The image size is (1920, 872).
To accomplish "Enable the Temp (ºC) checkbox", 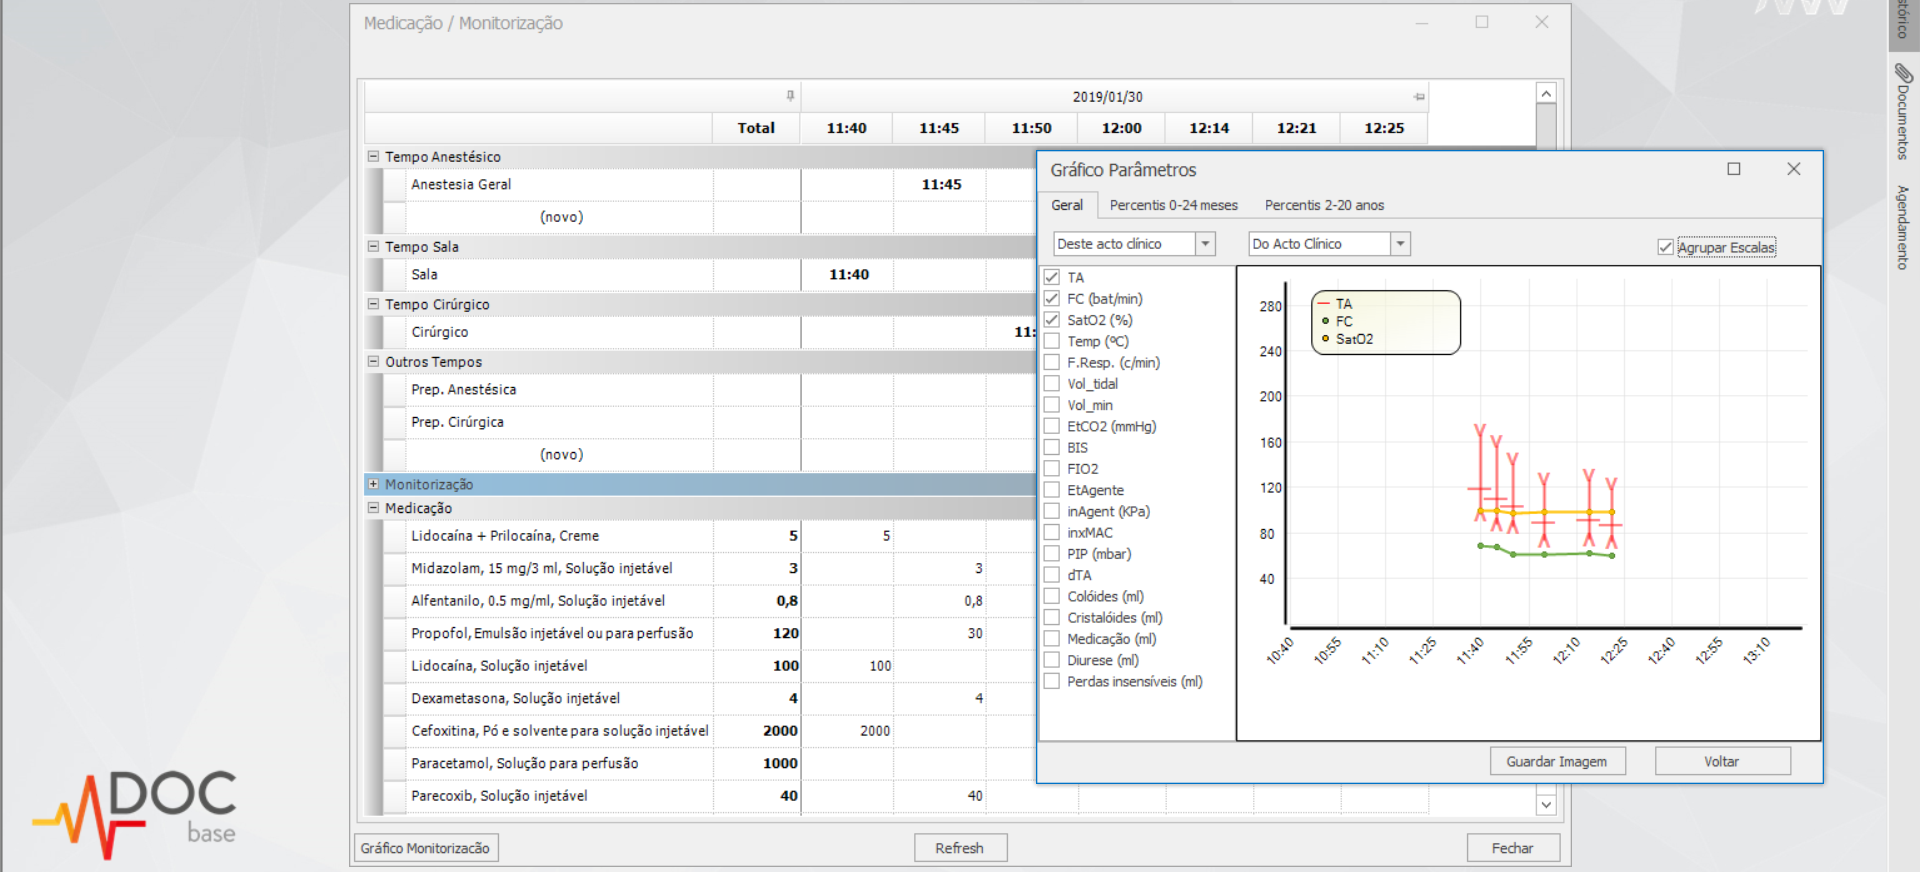I will click(1052, 341).
